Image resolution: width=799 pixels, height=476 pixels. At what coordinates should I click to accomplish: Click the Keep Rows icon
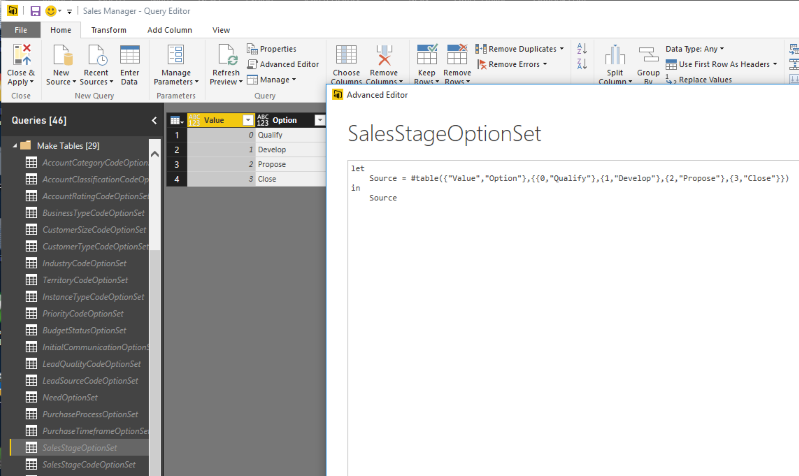427,55
